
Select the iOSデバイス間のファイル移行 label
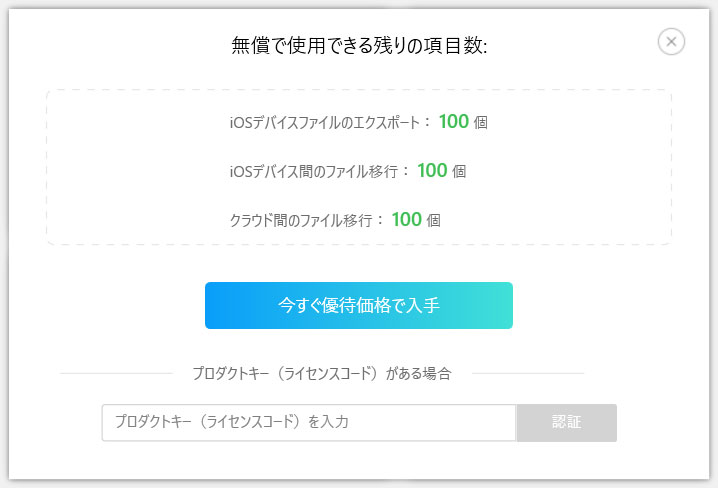(x=318, y=171)
